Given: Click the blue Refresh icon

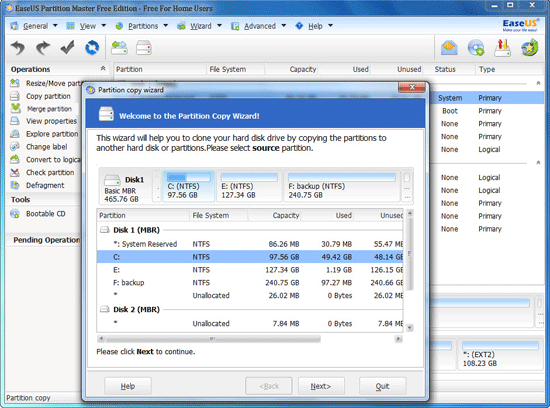Looking at the screenshot, I should click(92, 47).
